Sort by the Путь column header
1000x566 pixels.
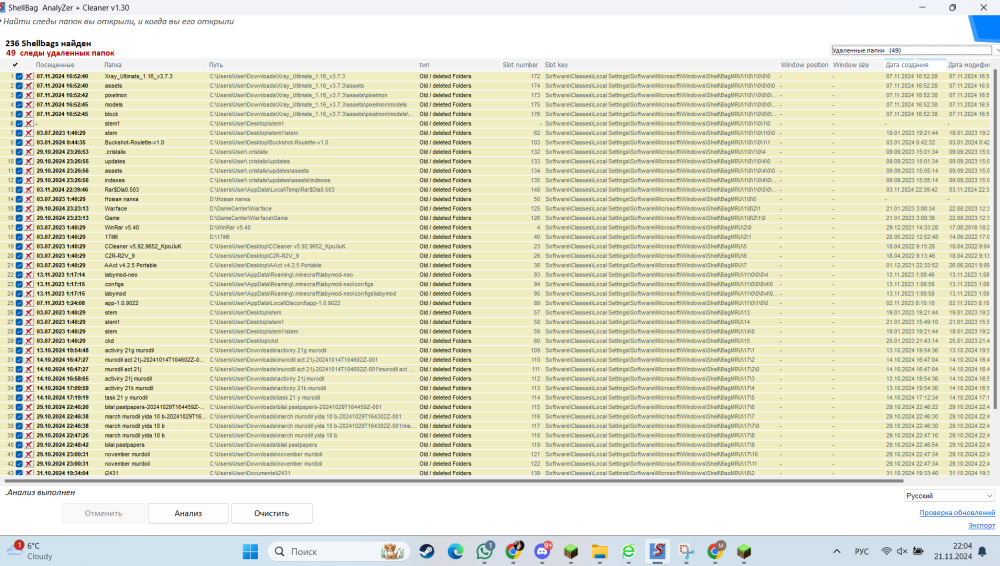pos(216,64)
